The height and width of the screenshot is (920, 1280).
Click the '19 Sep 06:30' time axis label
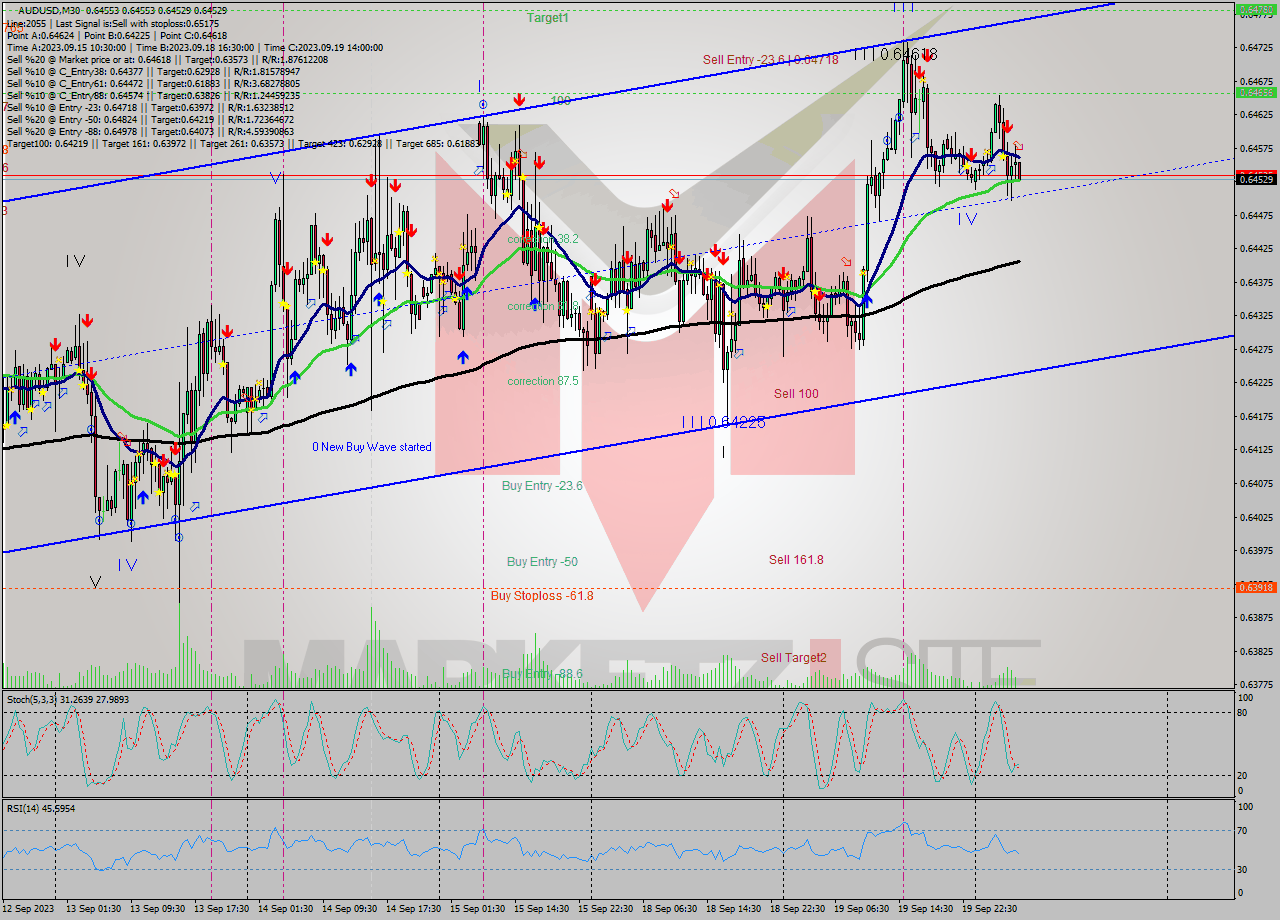pyautogui.click(x=861, y=909)
